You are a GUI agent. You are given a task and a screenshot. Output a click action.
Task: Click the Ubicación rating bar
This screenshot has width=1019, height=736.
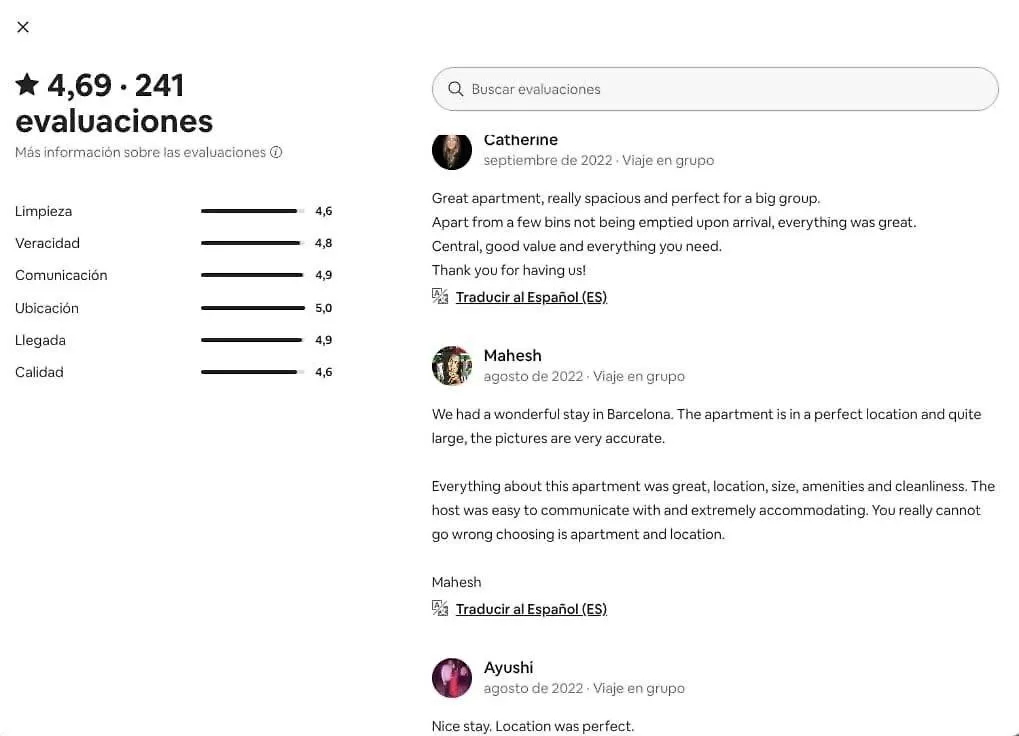coord(253,308)
